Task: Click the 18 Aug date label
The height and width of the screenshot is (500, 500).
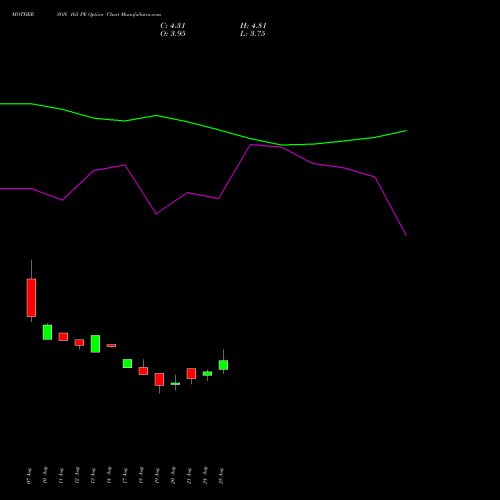Action: click(141, 475)
